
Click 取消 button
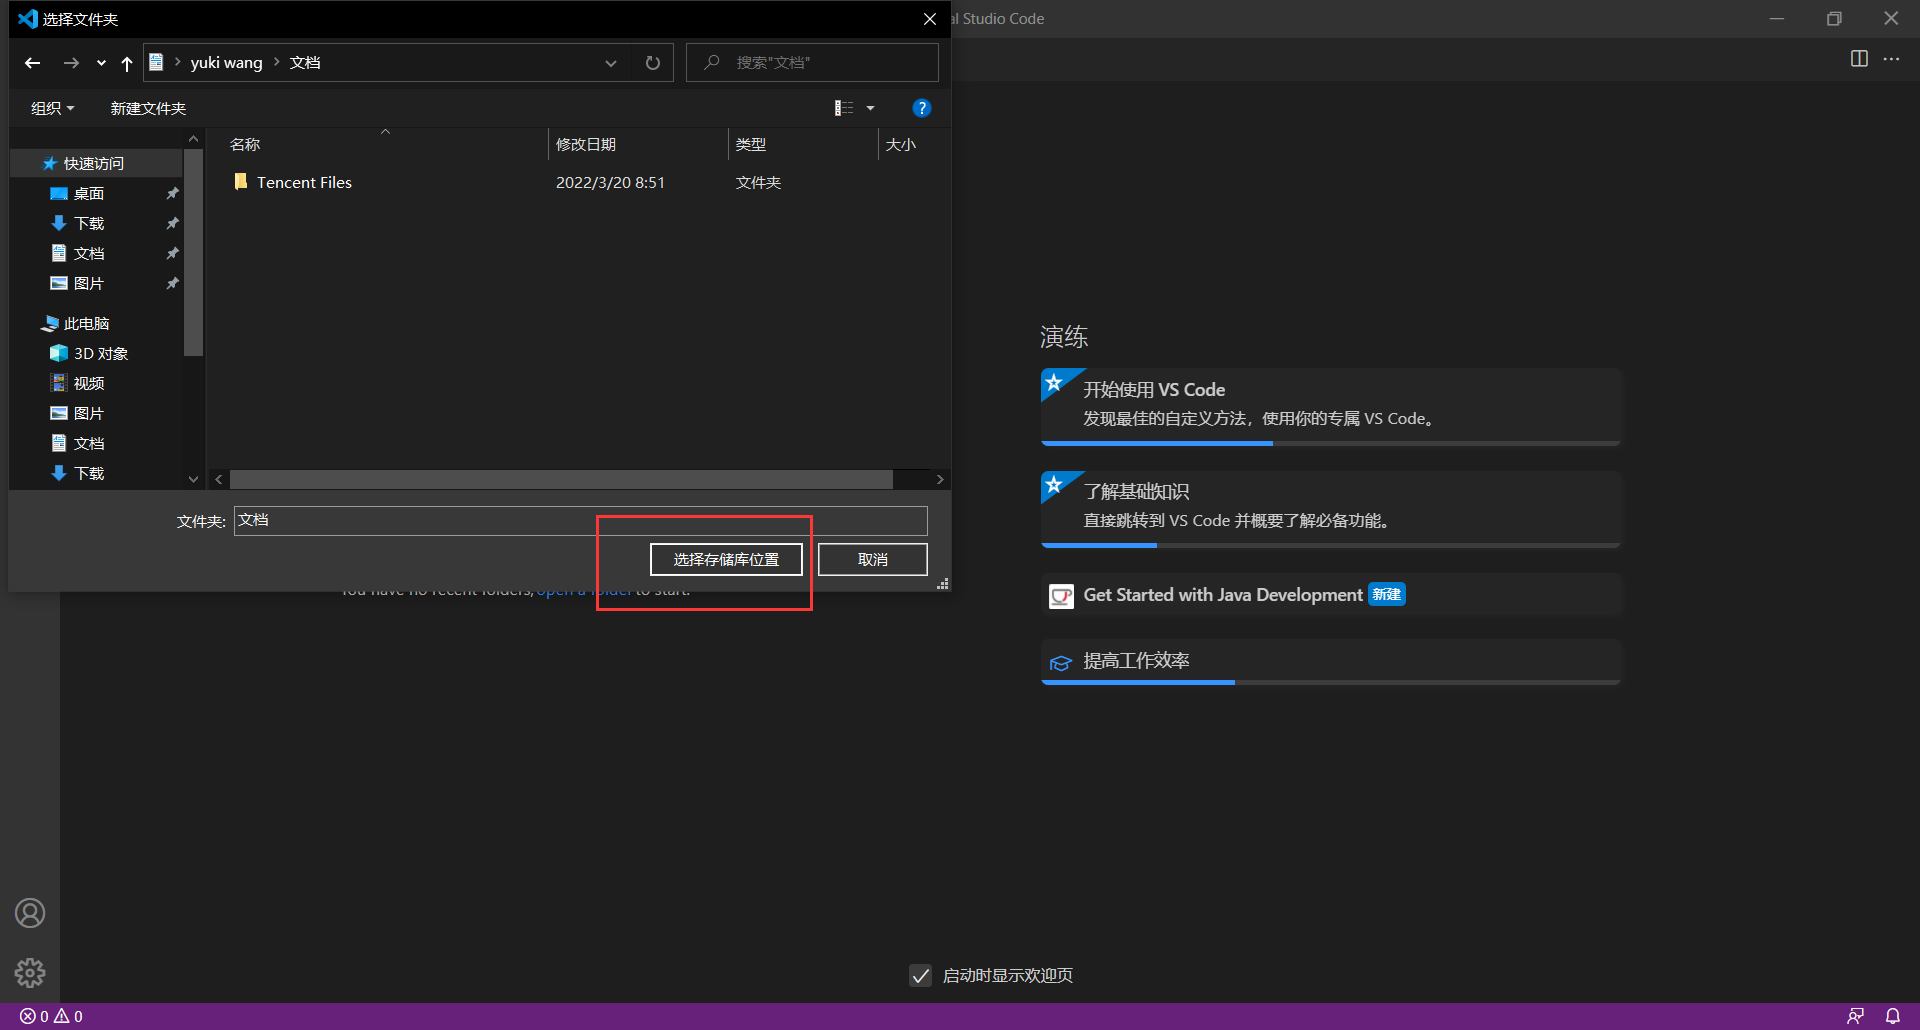(x=873, y=560)
